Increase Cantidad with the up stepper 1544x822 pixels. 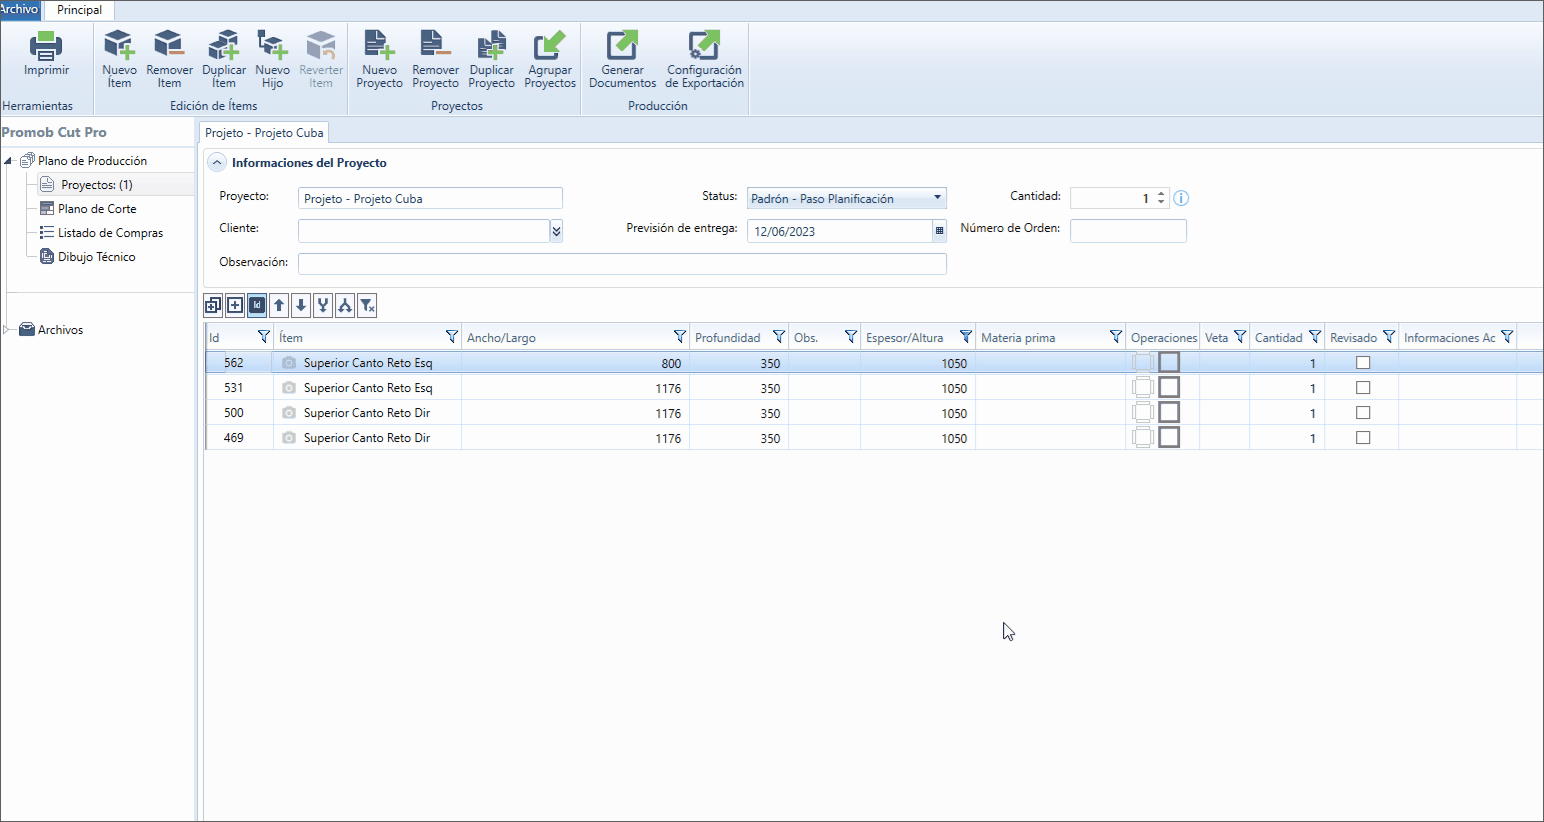coord(1161,194)
